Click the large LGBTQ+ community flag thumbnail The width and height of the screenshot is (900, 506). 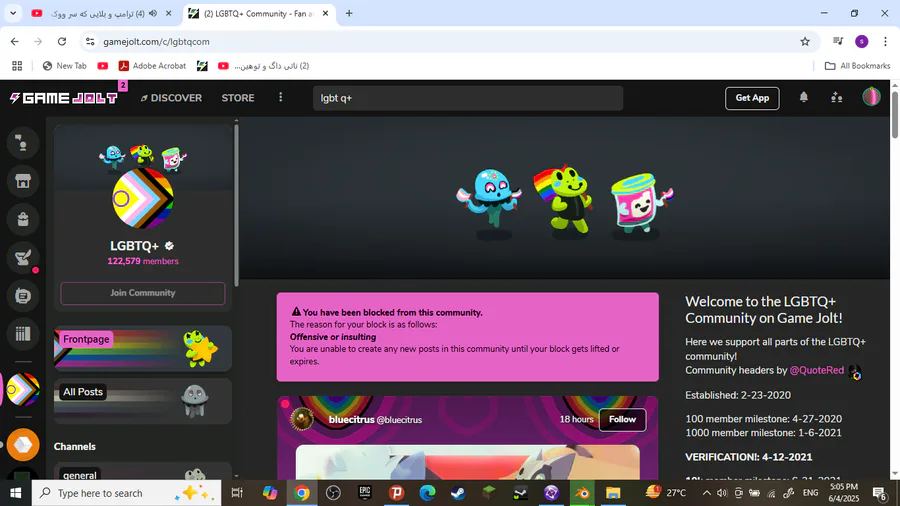[x=143, y=198]
